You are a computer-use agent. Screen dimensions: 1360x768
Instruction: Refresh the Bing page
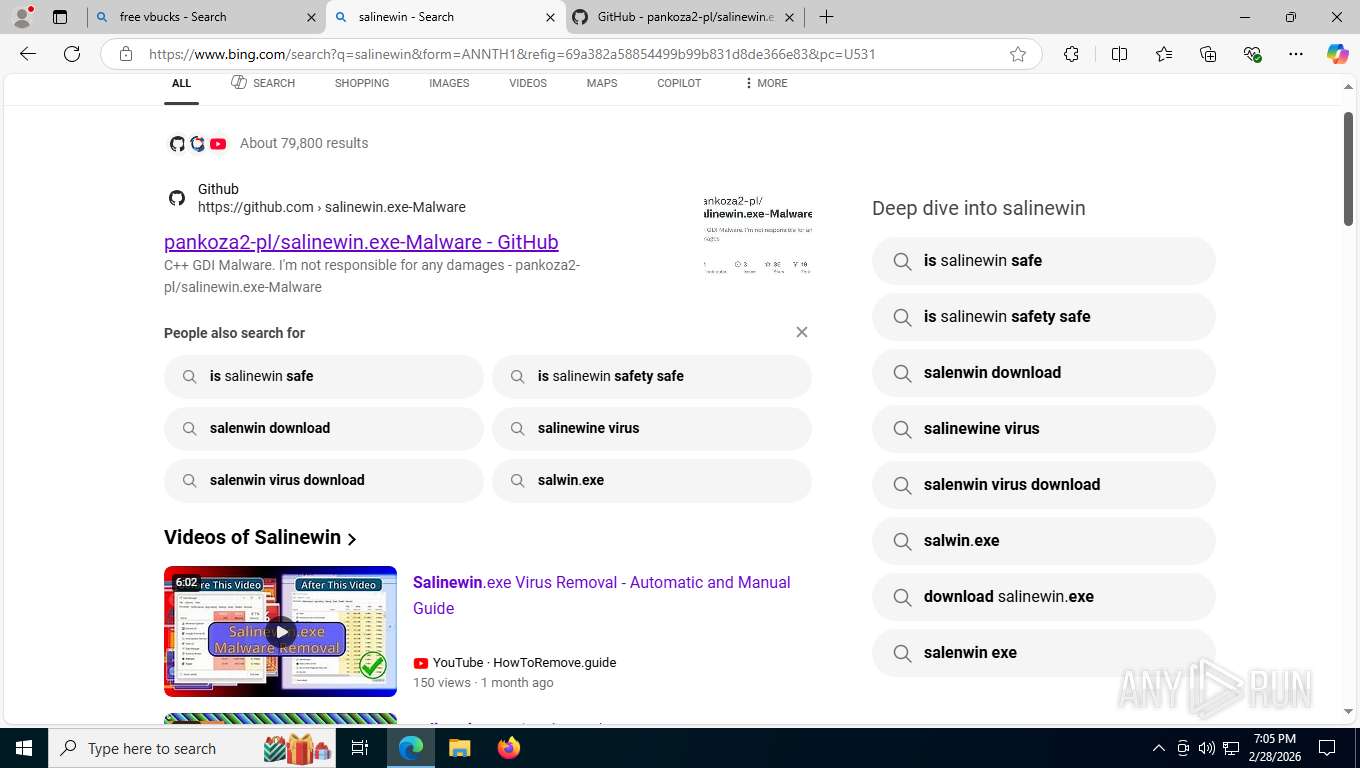point(72,54)
